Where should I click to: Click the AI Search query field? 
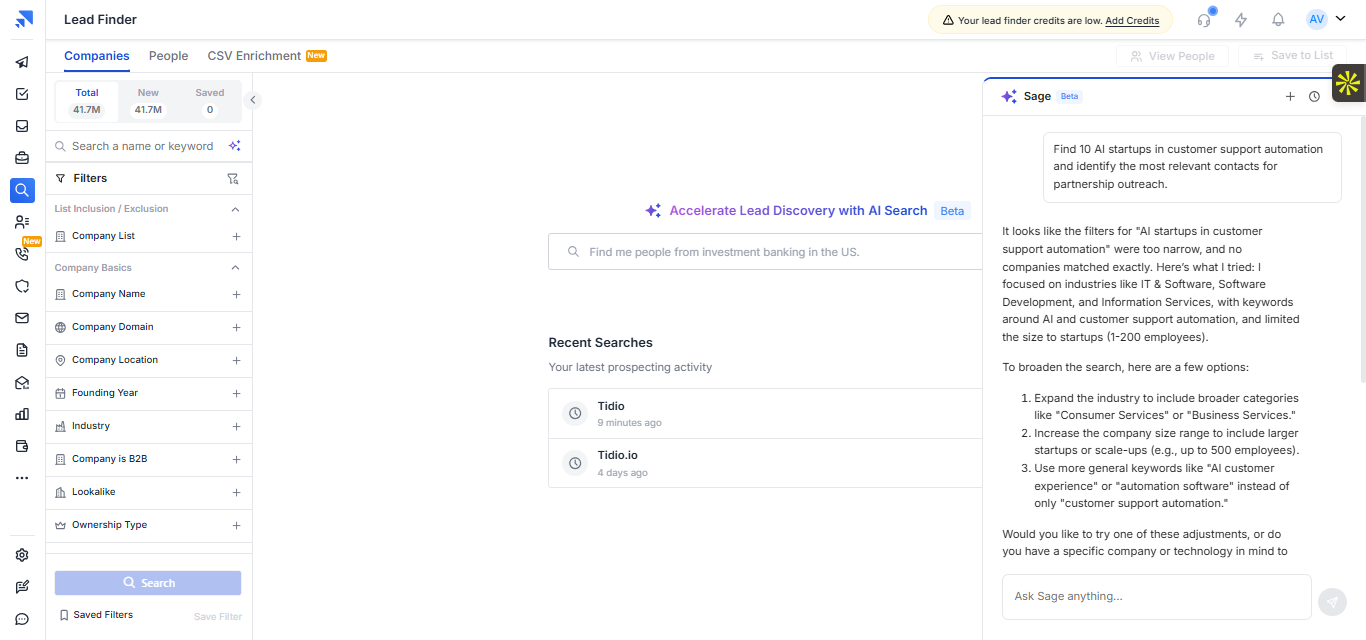click(765, 252)
